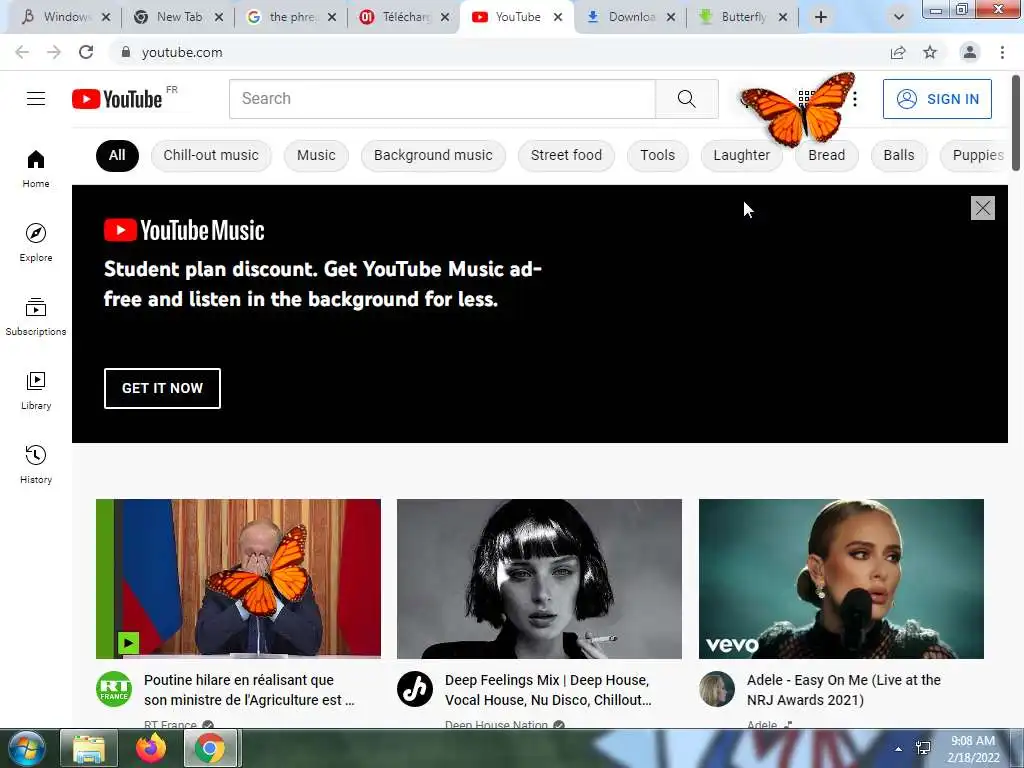Switch to the Google 'the phre' tab

coord(291,17)
